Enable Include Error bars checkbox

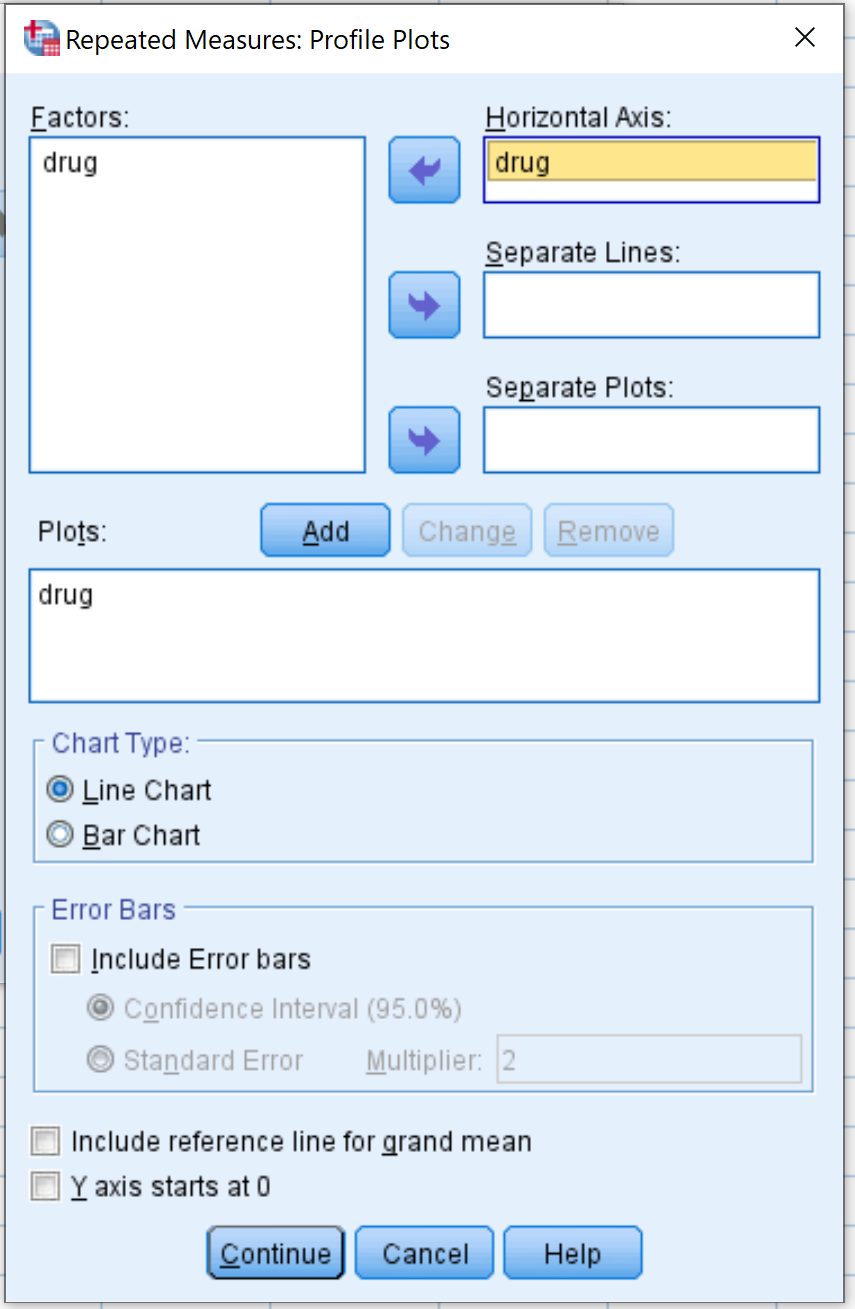coord(66,960)
